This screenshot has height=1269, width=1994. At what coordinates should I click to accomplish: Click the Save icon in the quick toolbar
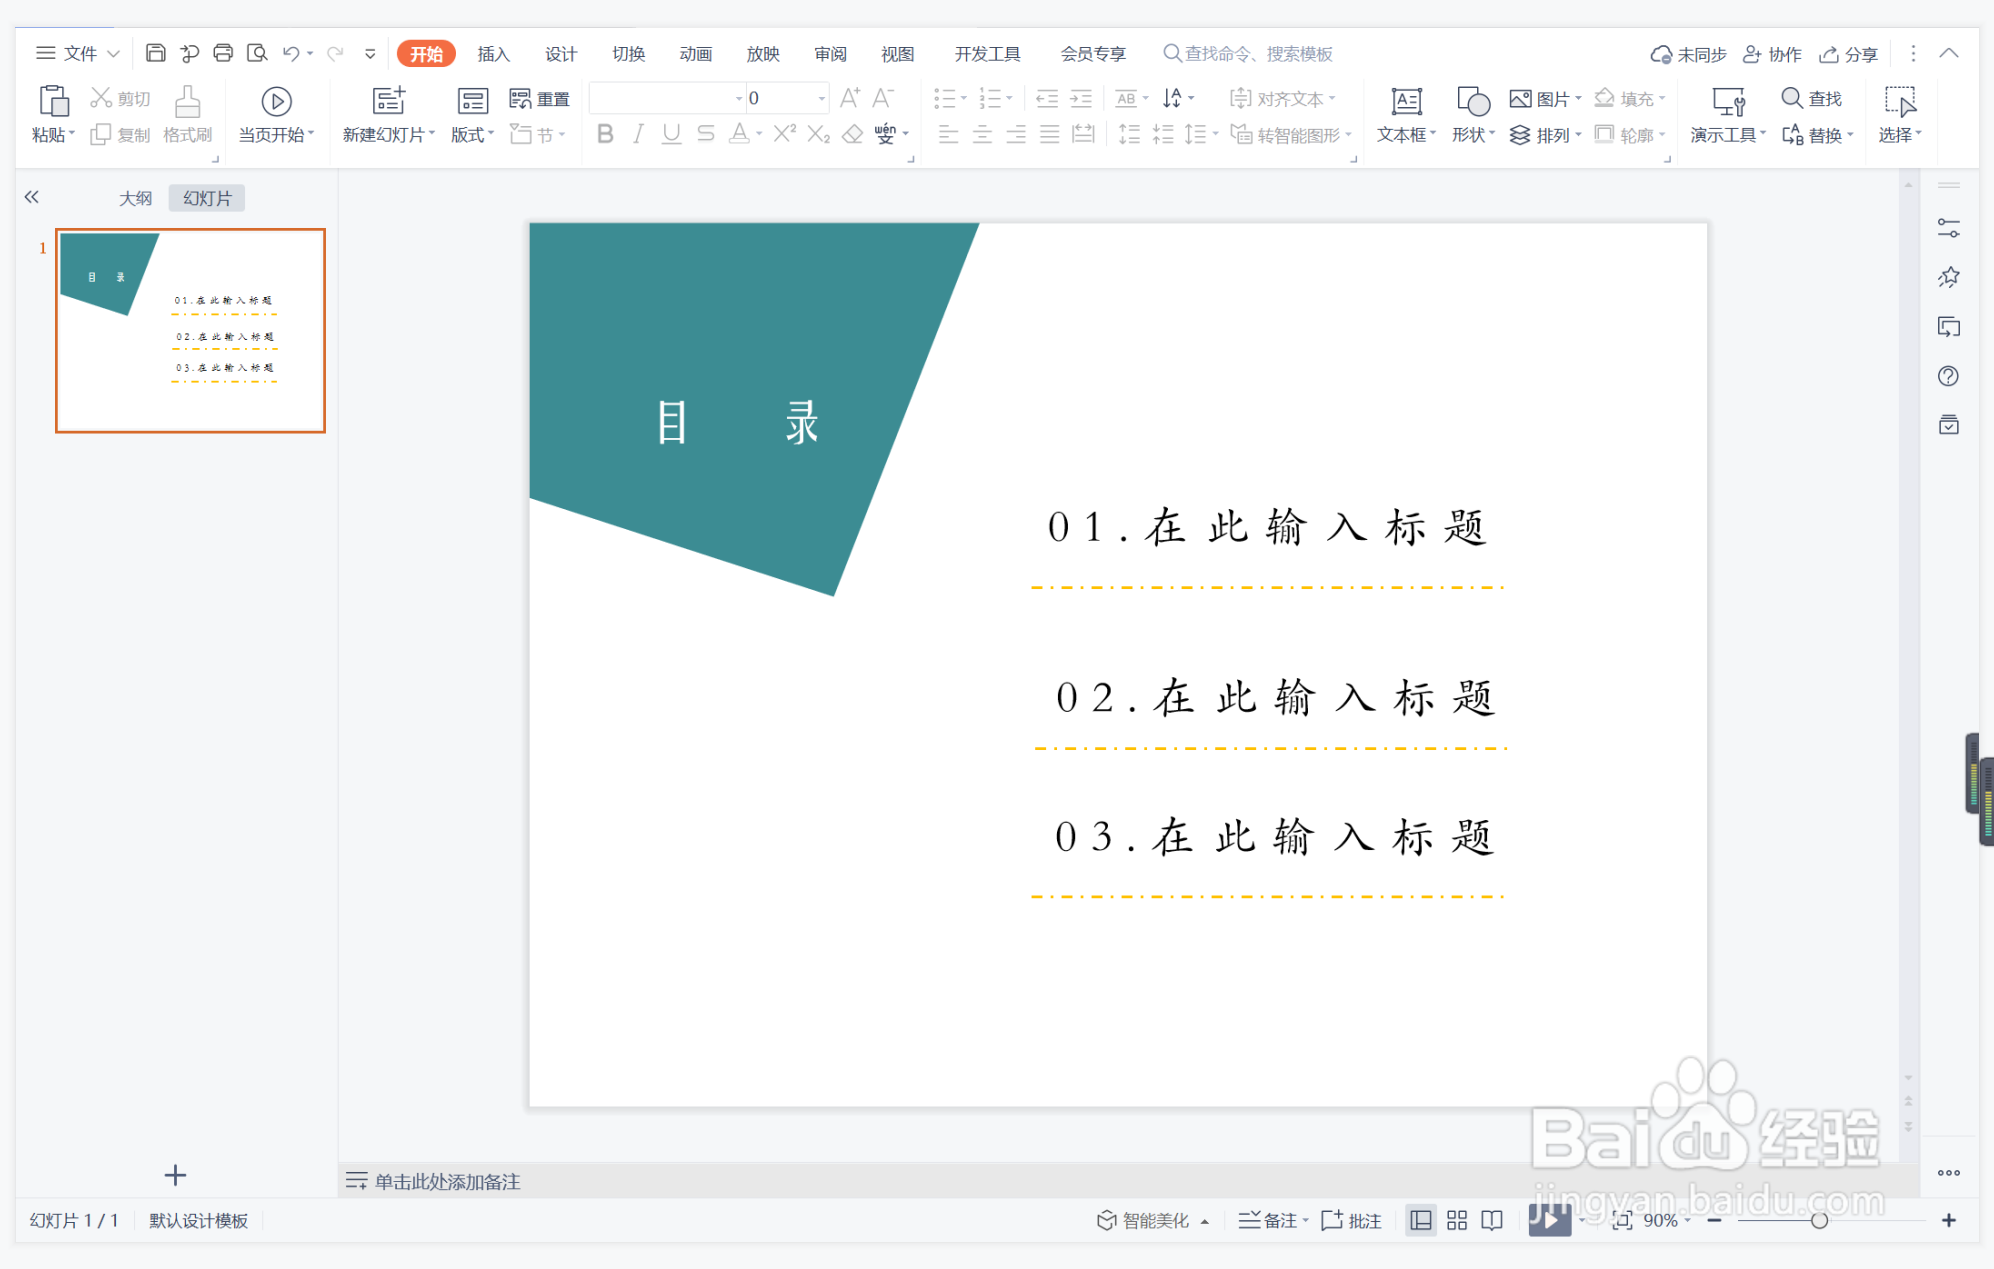(155, 53)
